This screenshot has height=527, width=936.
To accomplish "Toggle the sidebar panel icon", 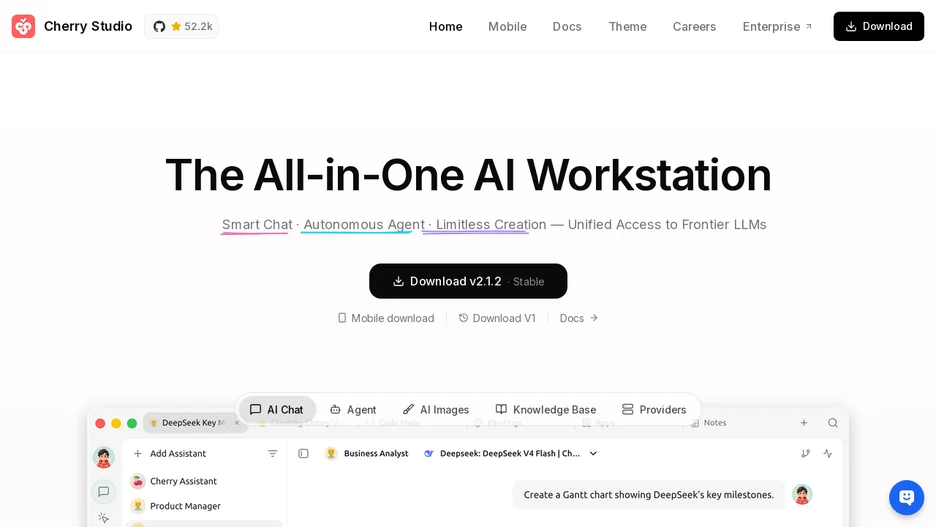I will coord(303,454).
